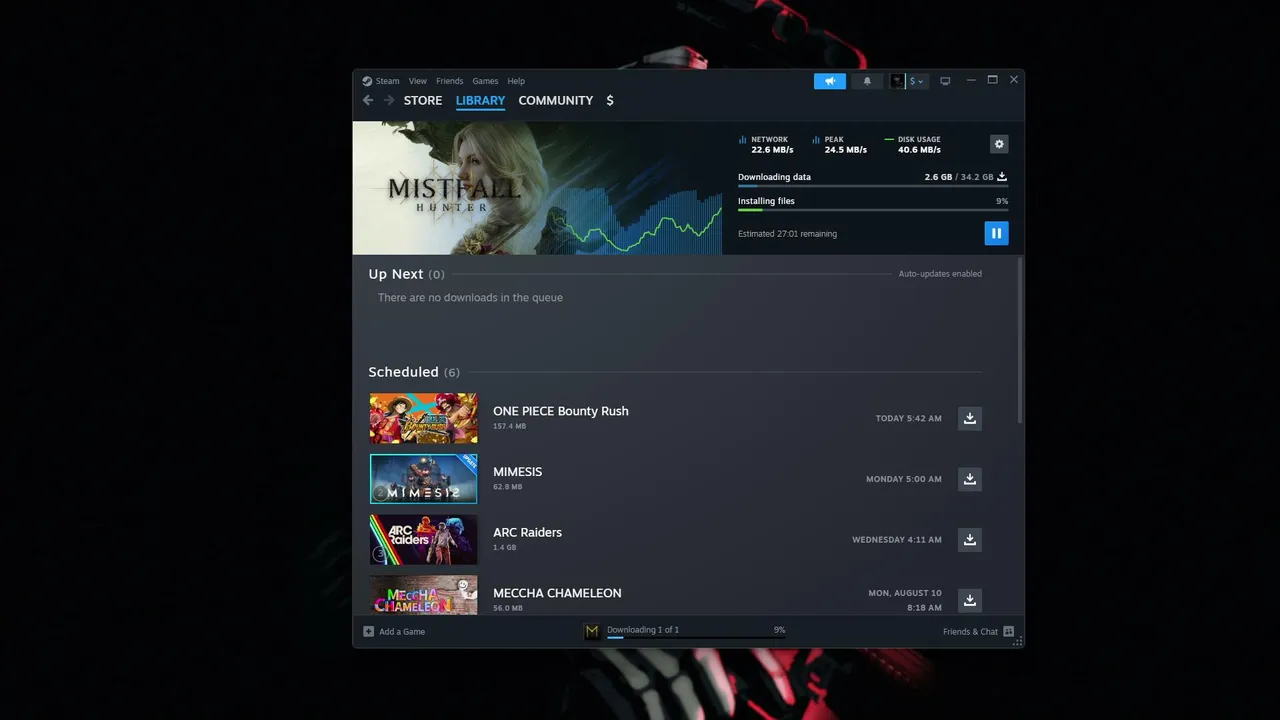Click the "WEDNESDAY 4:11 AM" schedule time
Screen dimensions: 1280x720
[897, 540]
